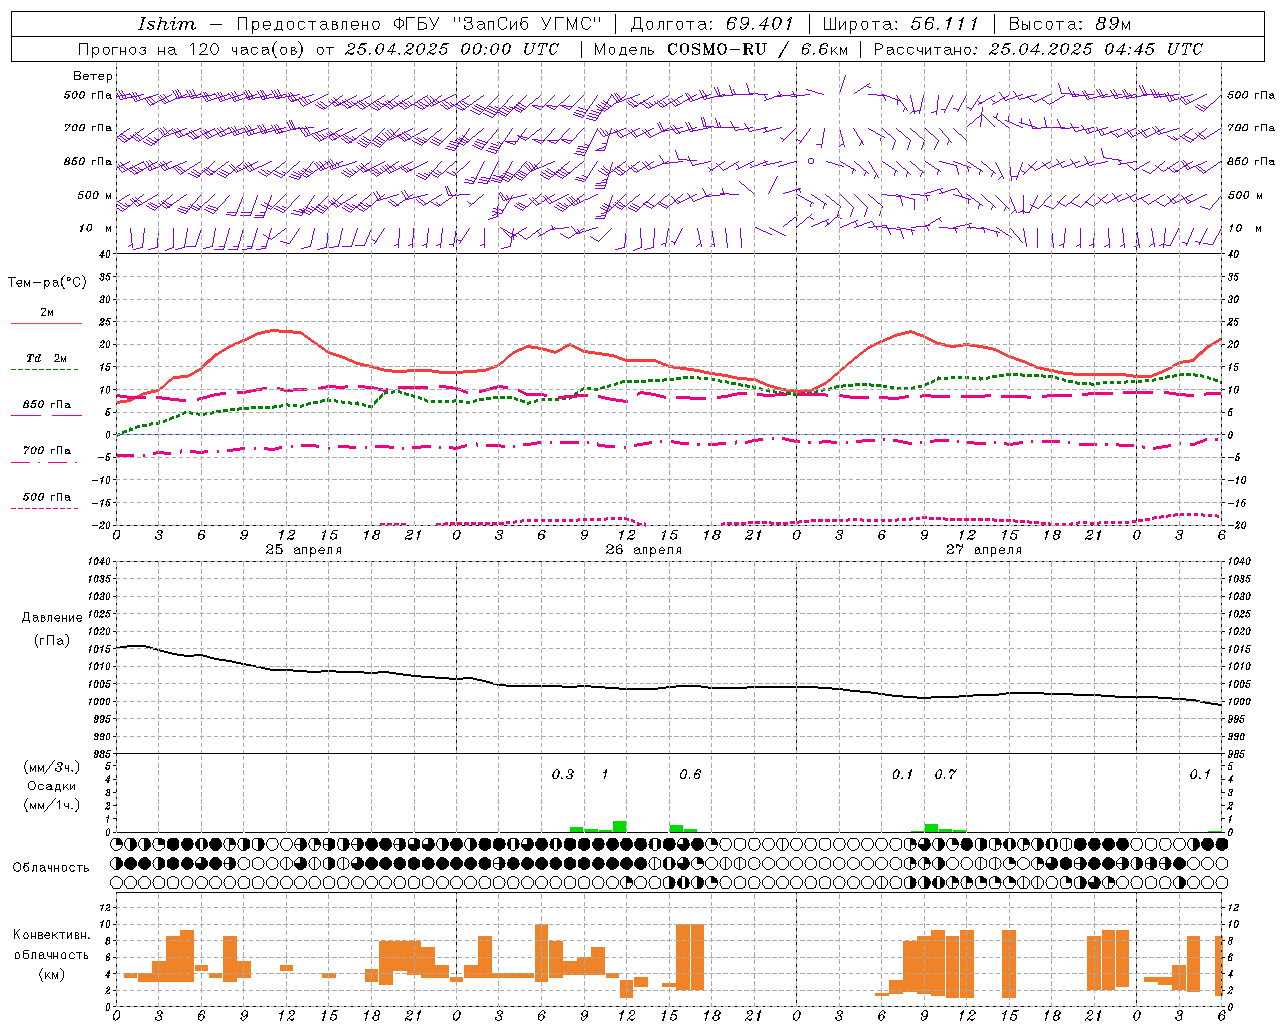Select the 0.3 precipitation amount
The image size is (1280, 1024).
[563, 775]
